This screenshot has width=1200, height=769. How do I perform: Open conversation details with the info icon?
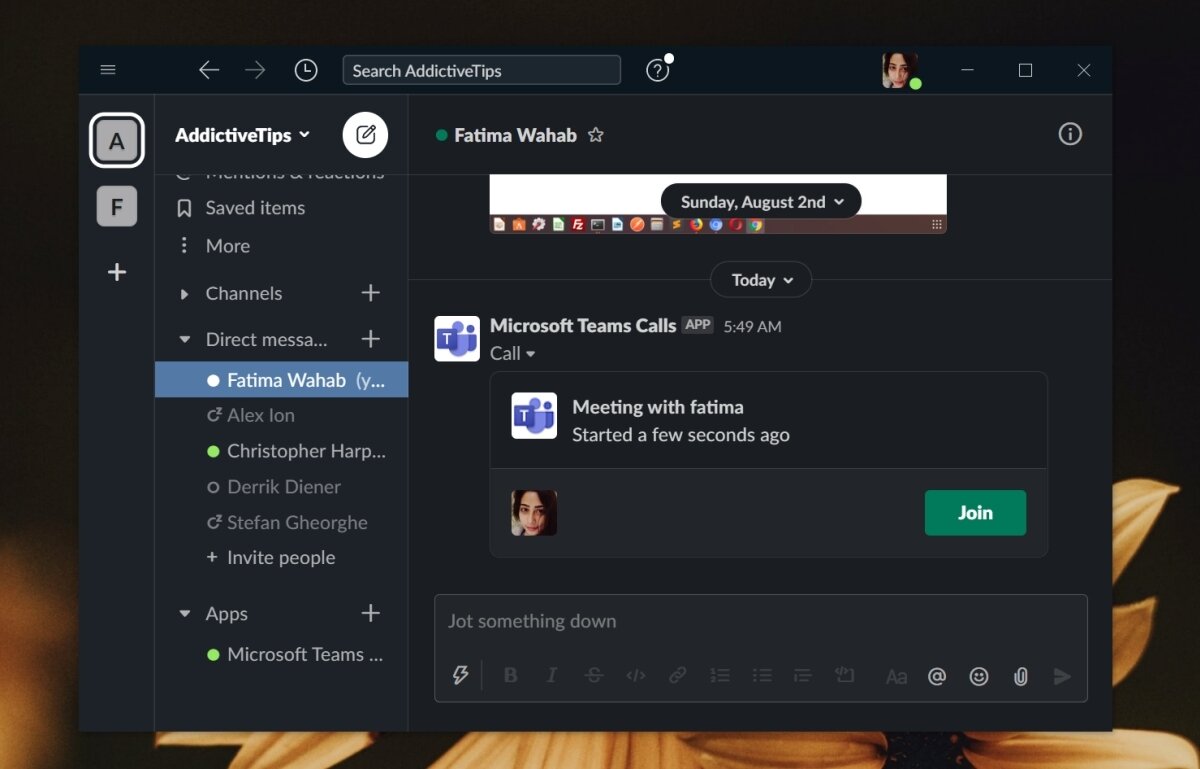[x=1070, y=134]
